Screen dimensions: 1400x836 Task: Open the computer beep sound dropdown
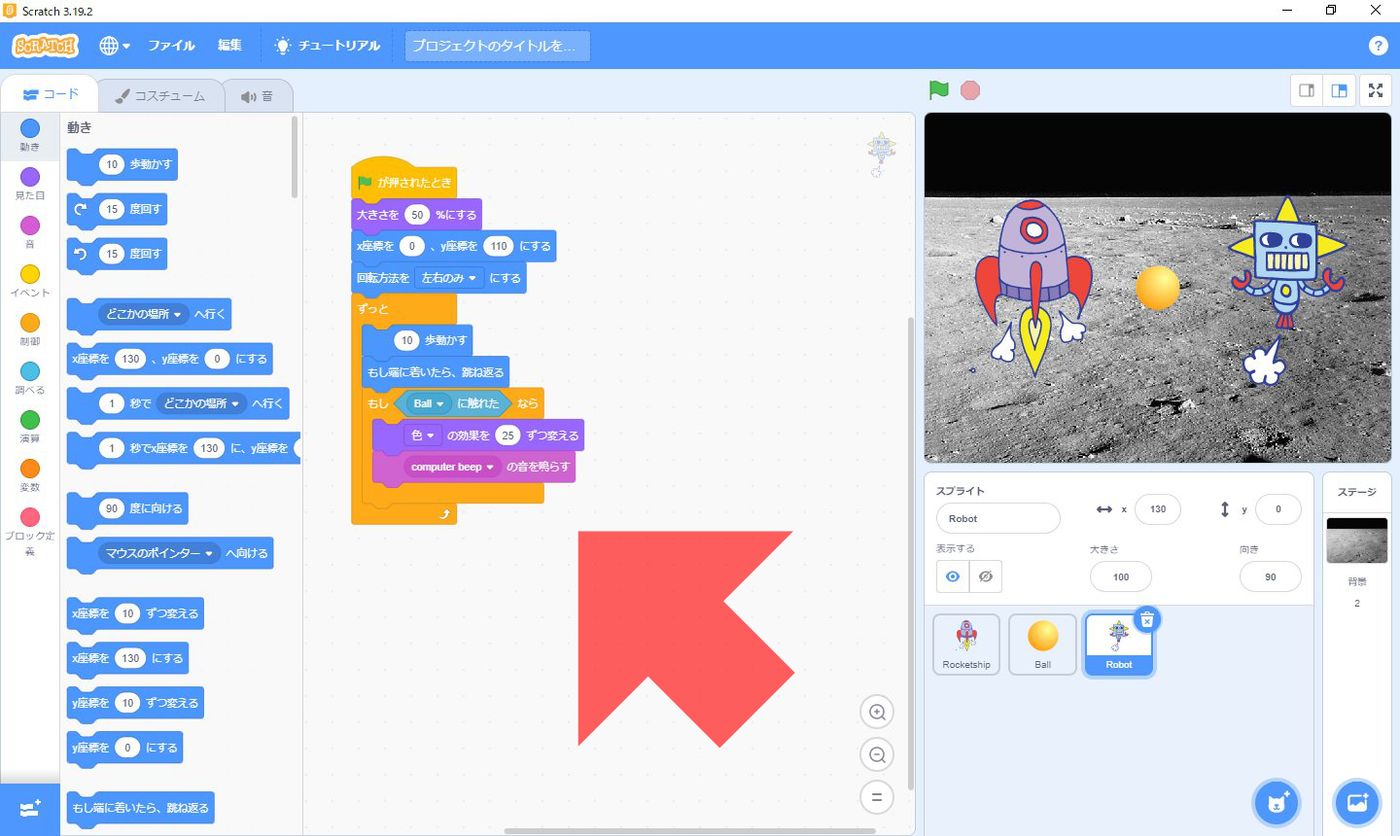[x=453, y=467]
